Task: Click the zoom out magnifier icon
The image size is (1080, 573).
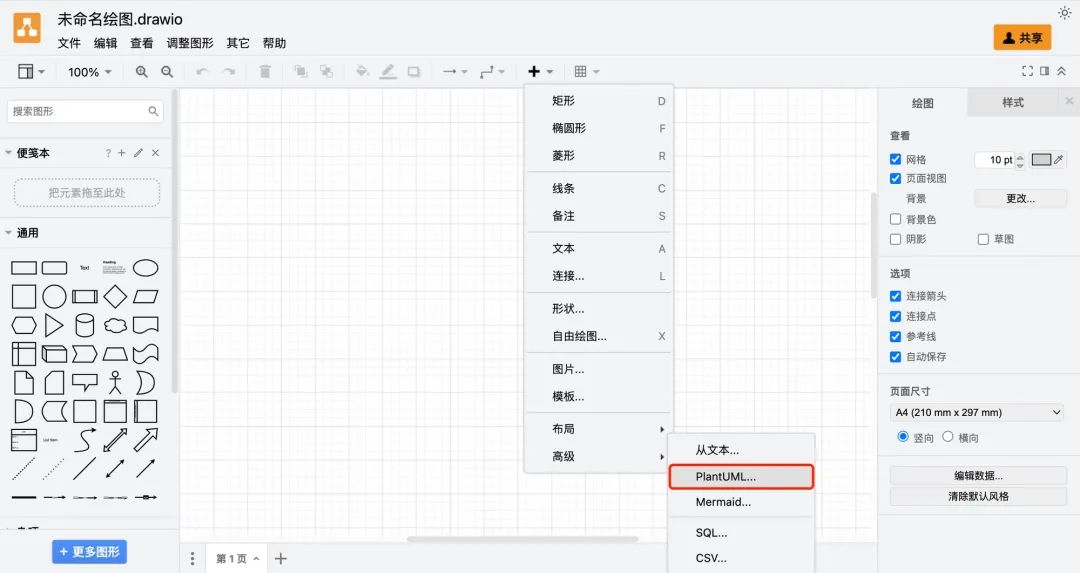Action: coord(167,72)
